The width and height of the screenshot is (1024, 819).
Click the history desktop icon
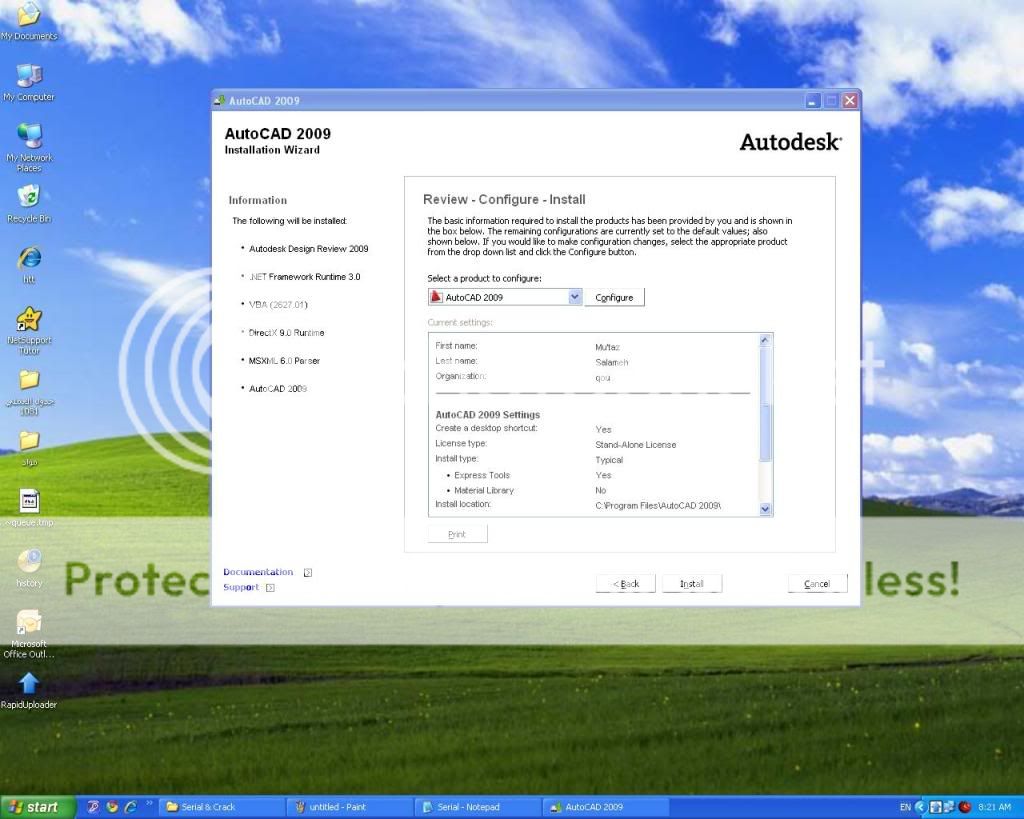click(x=29, y=562)
